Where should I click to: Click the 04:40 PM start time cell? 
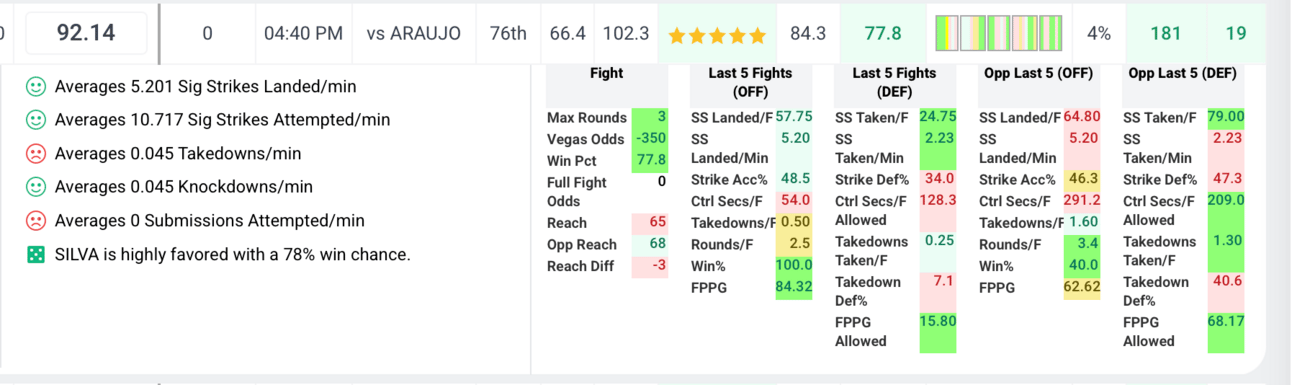[x=303, y=33]
